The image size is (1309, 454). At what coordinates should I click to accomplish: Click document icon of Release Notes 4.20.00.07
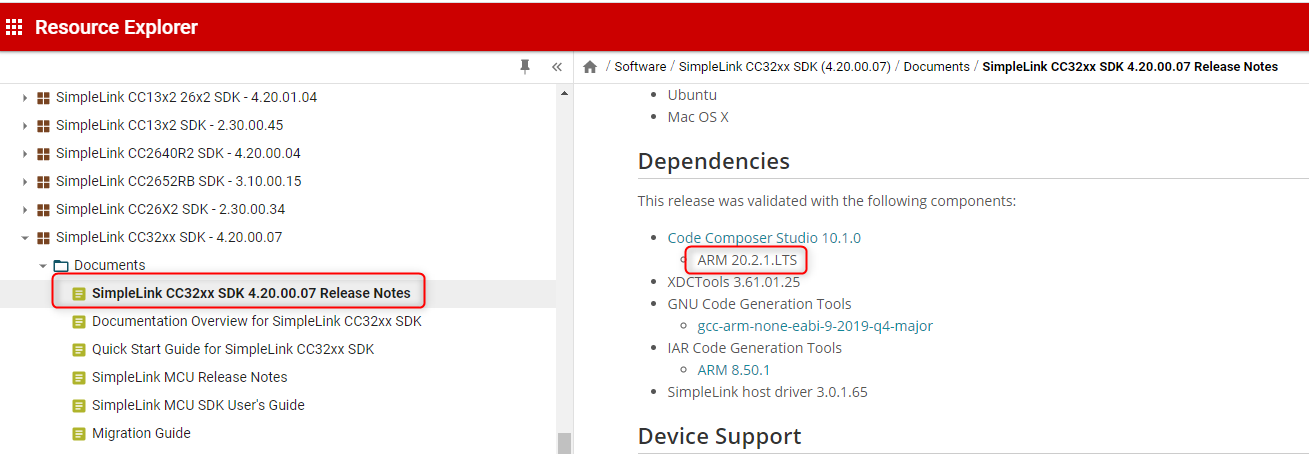(x=79, y=294)
